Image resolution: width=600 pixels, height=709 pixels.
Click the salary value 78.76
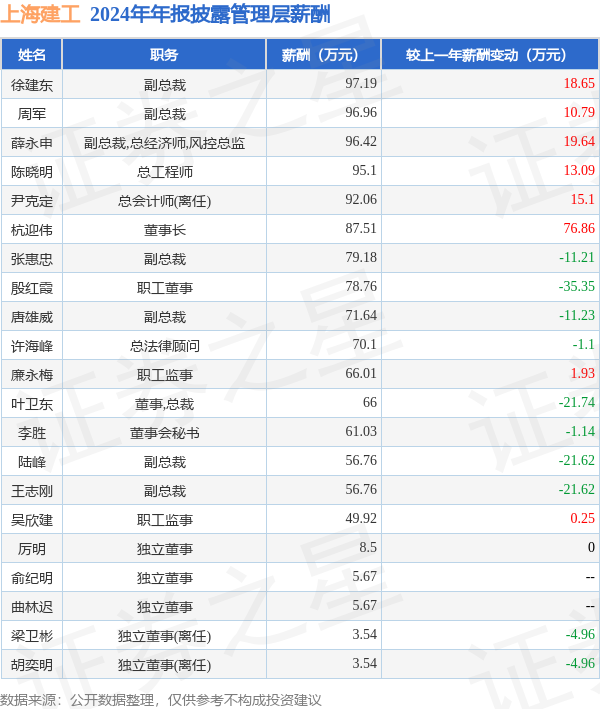tap(361, 286)
